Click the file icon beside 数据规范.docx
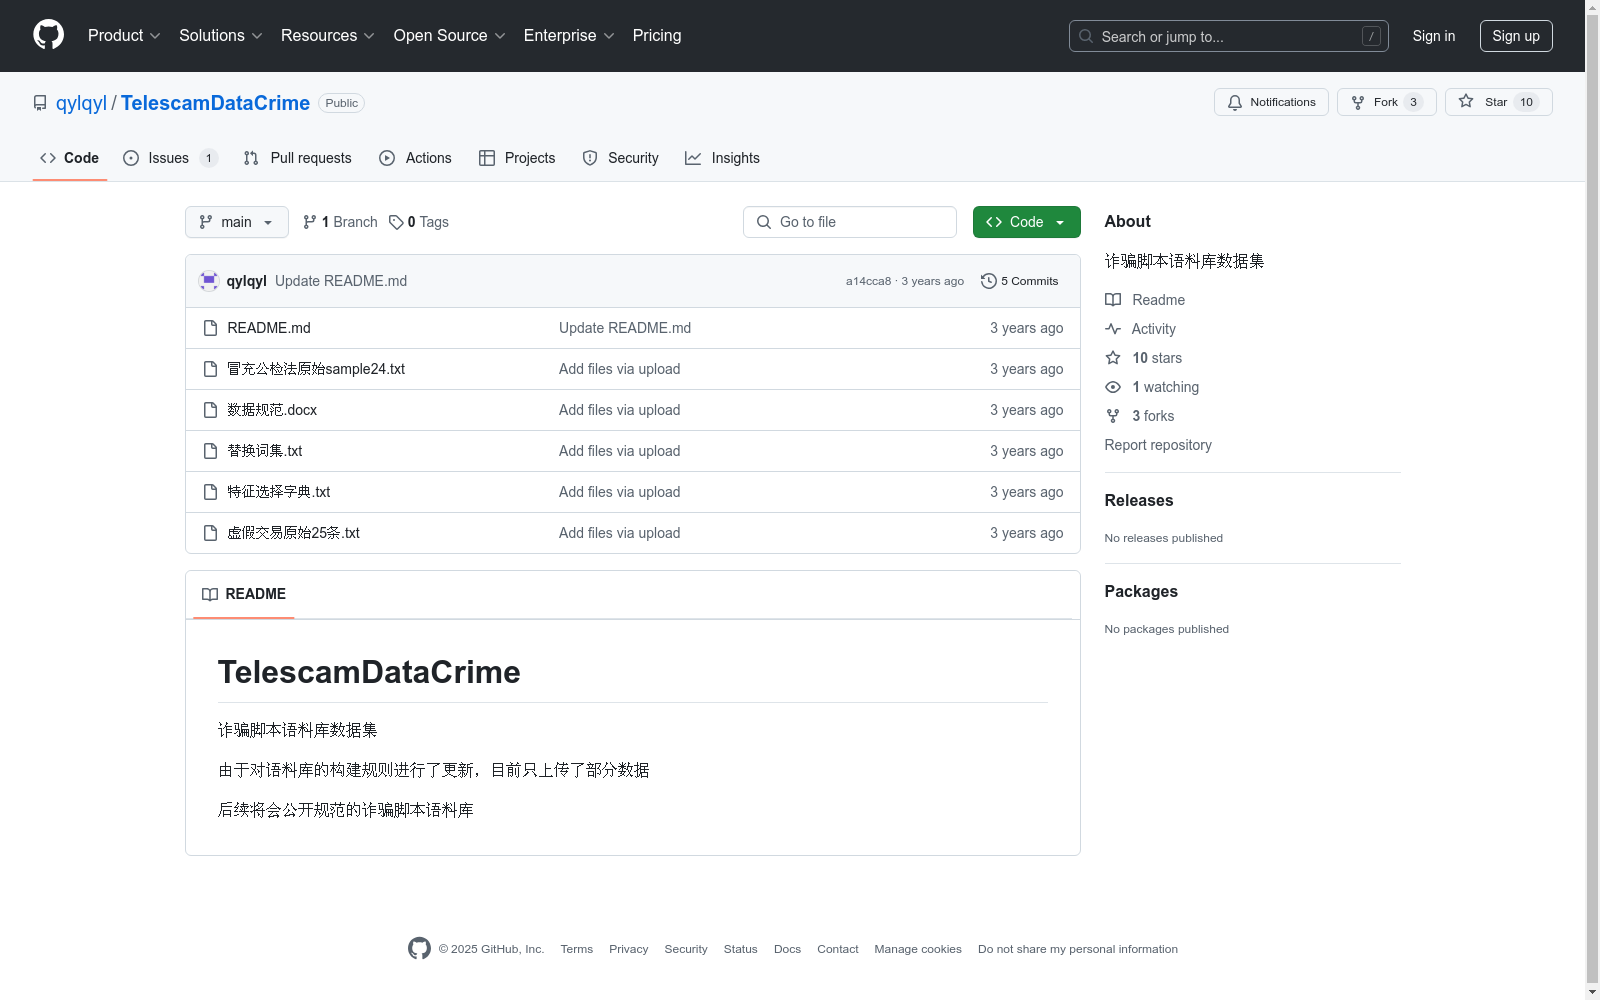The image size is (1600, 1000). tap(210, 410)
